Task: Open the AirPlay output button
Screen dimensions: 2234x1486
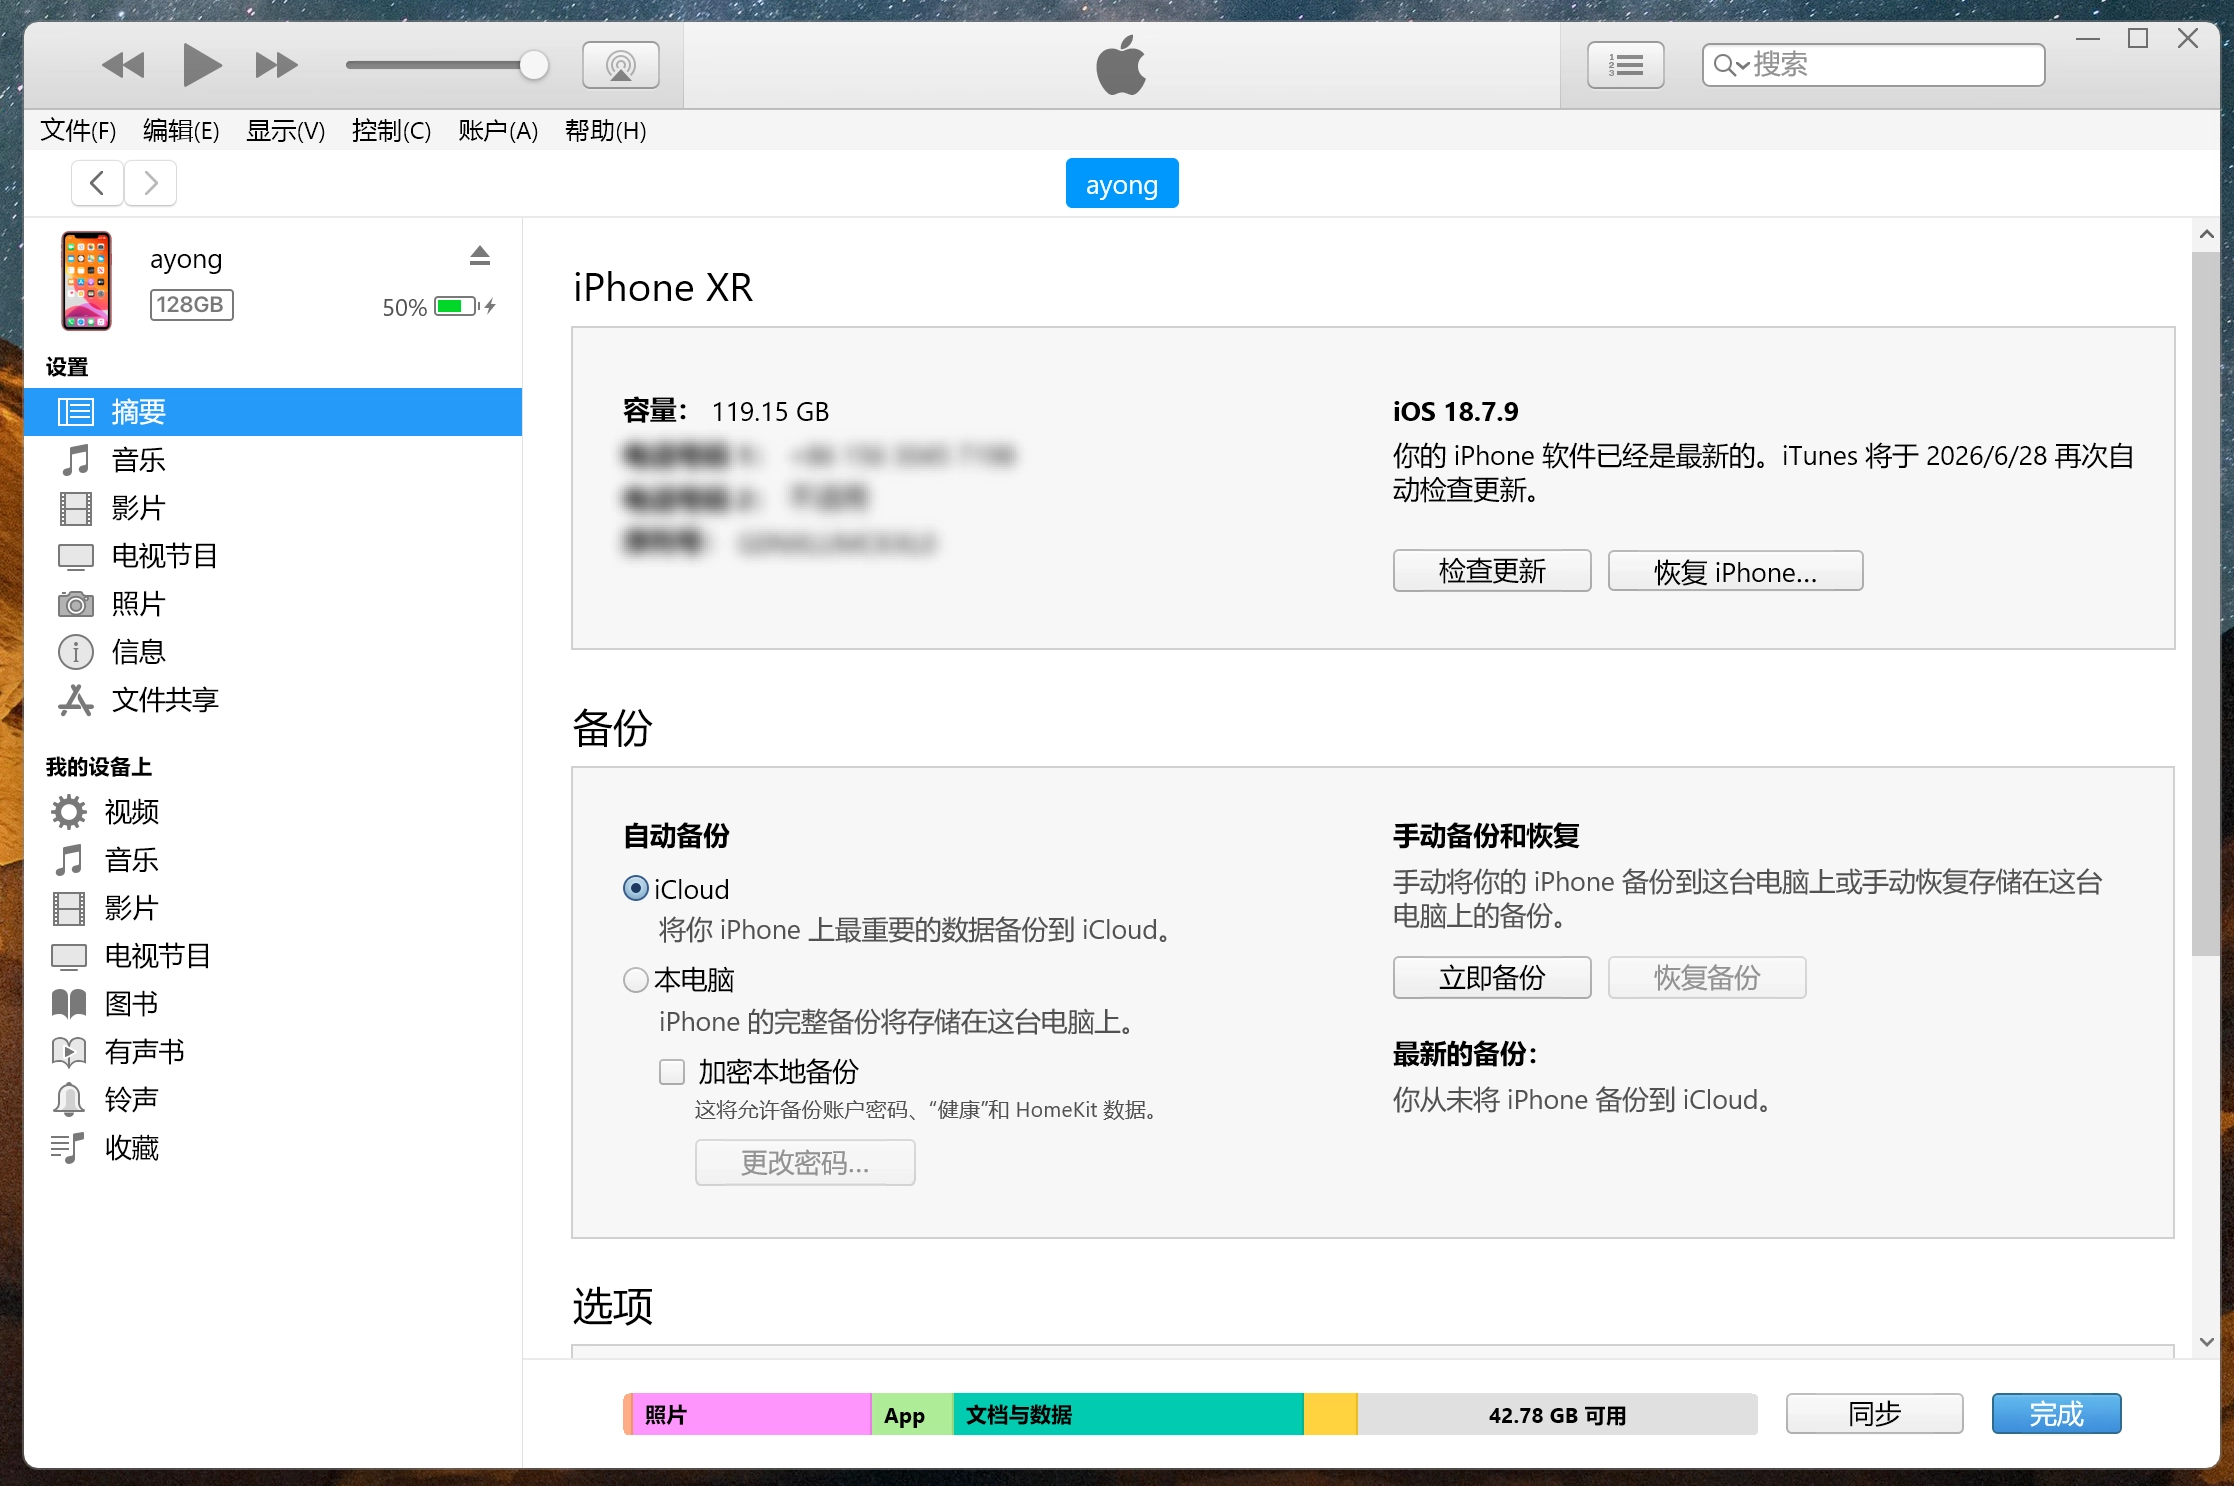Action: click(621, 66)
